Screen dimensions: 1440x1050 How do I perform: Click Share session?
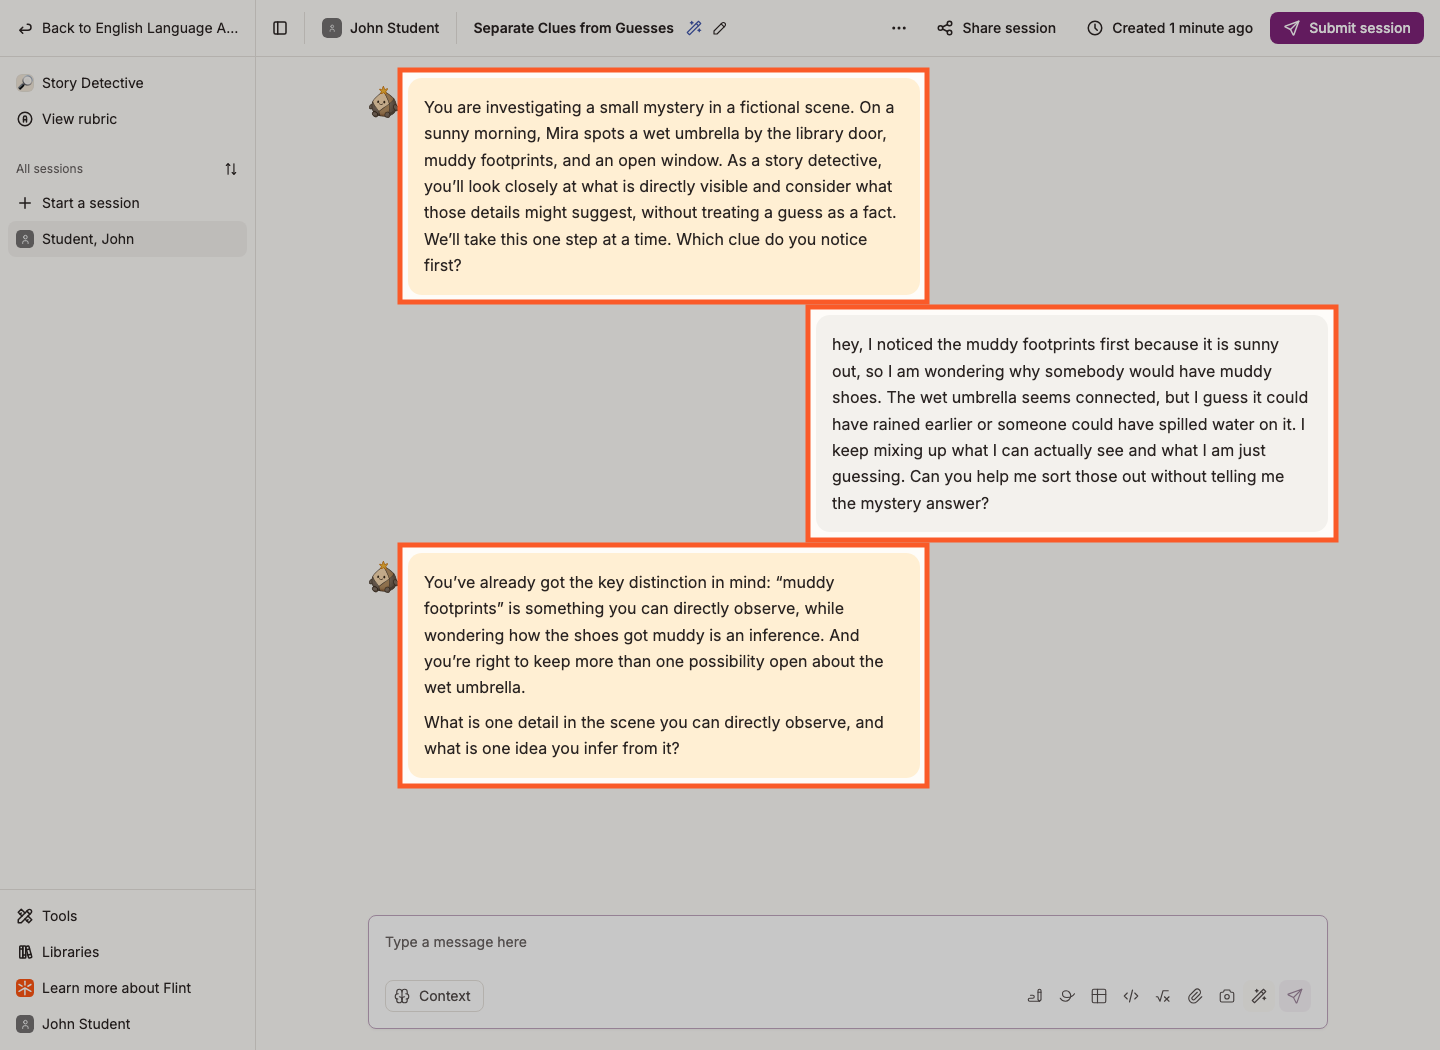pos(996,28)
